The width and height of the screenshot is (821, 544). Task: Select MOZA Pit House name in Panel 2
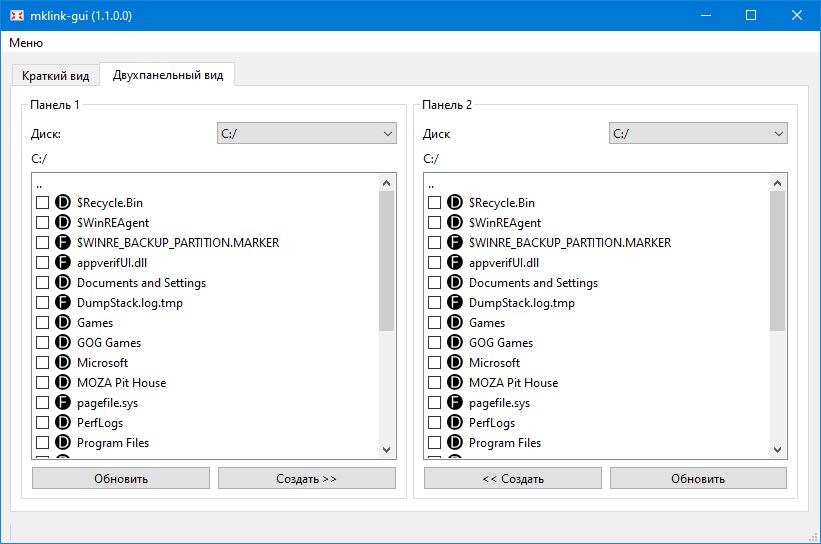(513, 383)
